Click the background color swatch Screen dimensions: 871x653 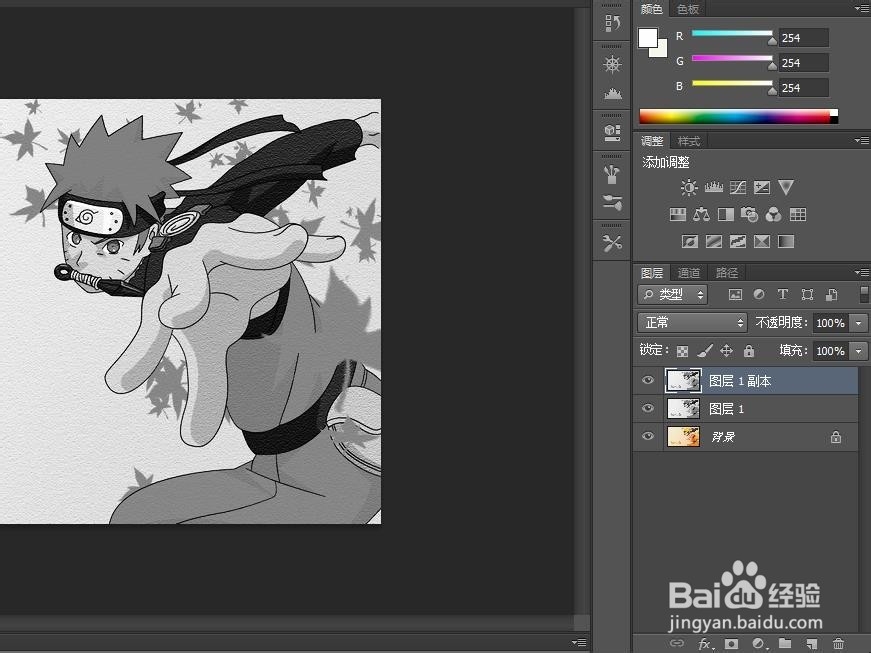pos(661,51)
